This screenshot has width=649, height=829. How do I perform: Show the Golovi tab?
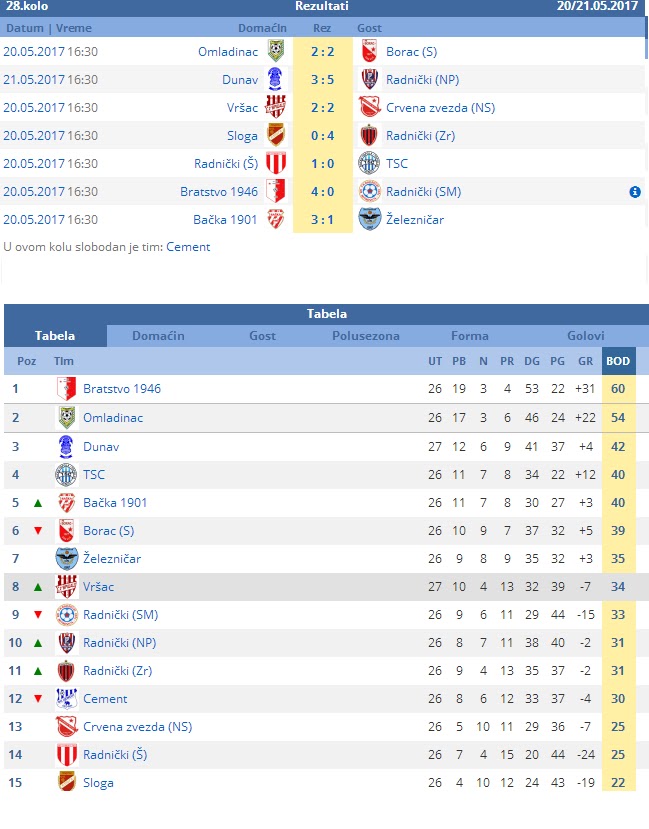[x=586, y=336]
